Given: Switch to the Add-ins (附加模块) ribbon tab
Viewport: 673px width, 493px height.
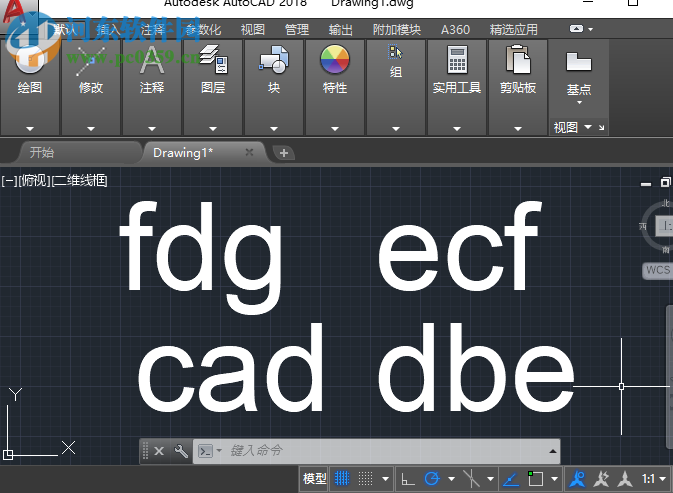Looking at the screenshot, I should click(x=397, y=30).
